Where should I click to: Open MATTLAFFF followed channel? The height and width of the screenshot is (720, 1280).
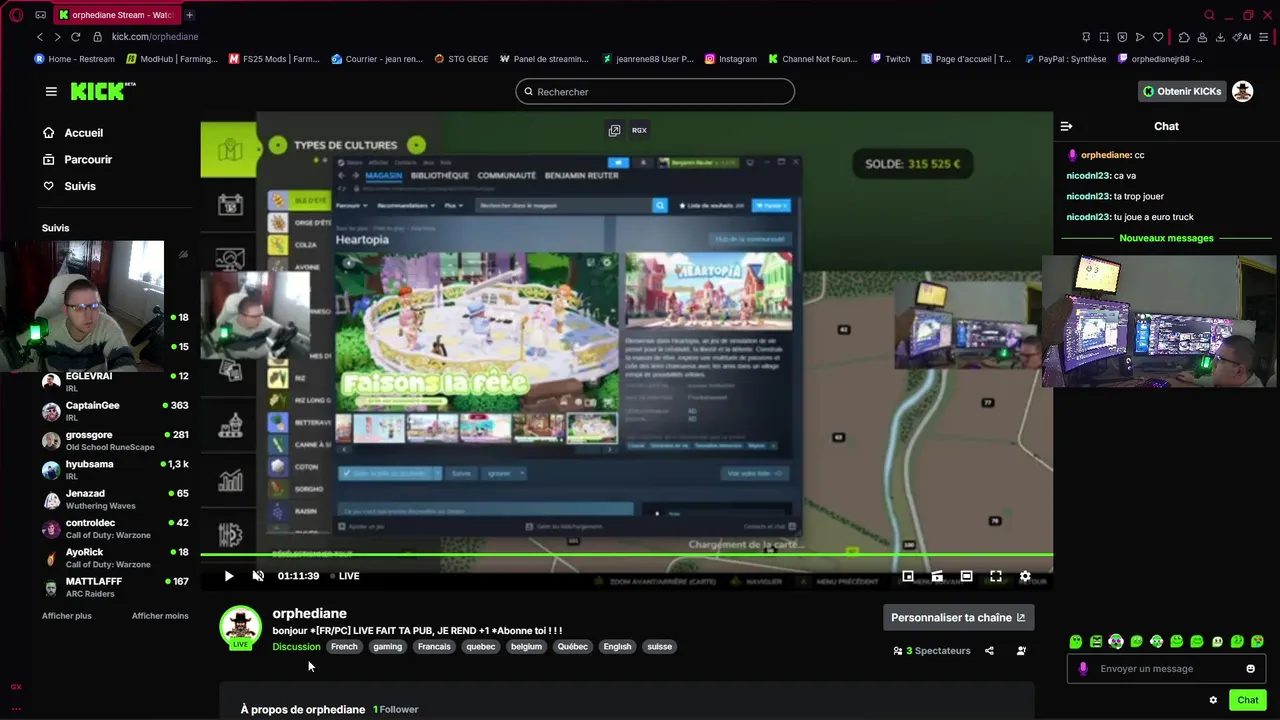pyautogui.click(x=115, y=587)
